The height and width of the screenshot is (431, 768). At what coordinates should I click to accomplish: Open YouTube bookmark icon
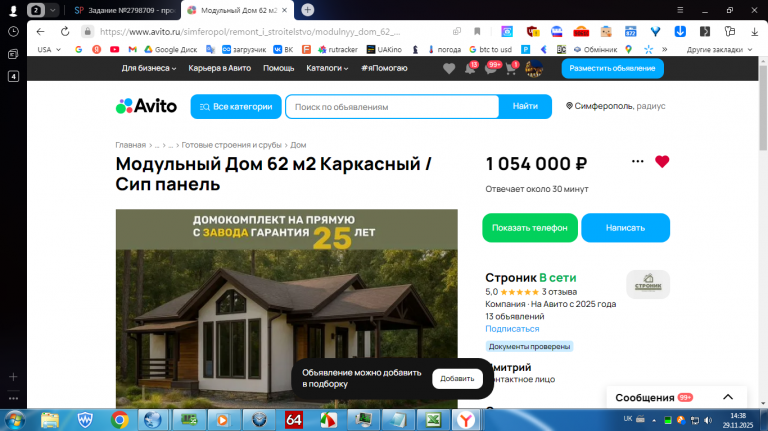[x=114, y=49]
